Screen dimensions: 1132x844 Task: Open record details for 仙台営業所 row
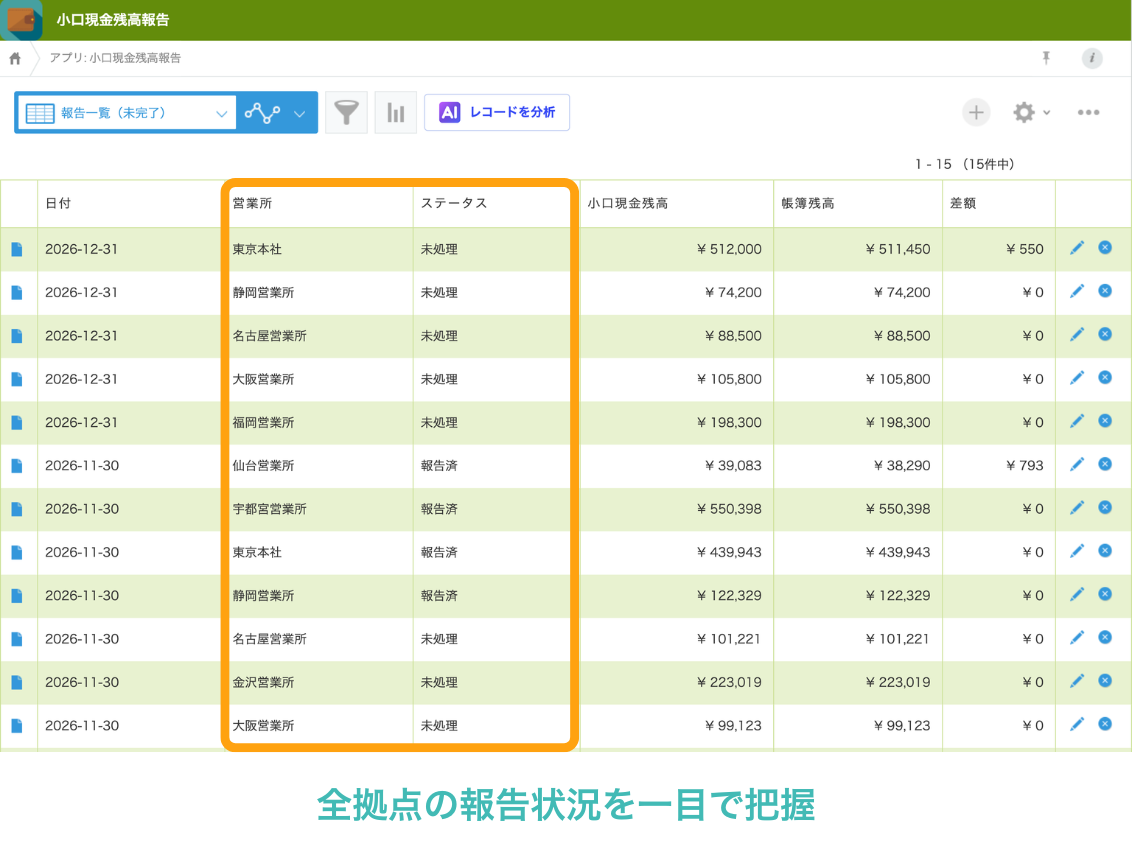point(17,466)
